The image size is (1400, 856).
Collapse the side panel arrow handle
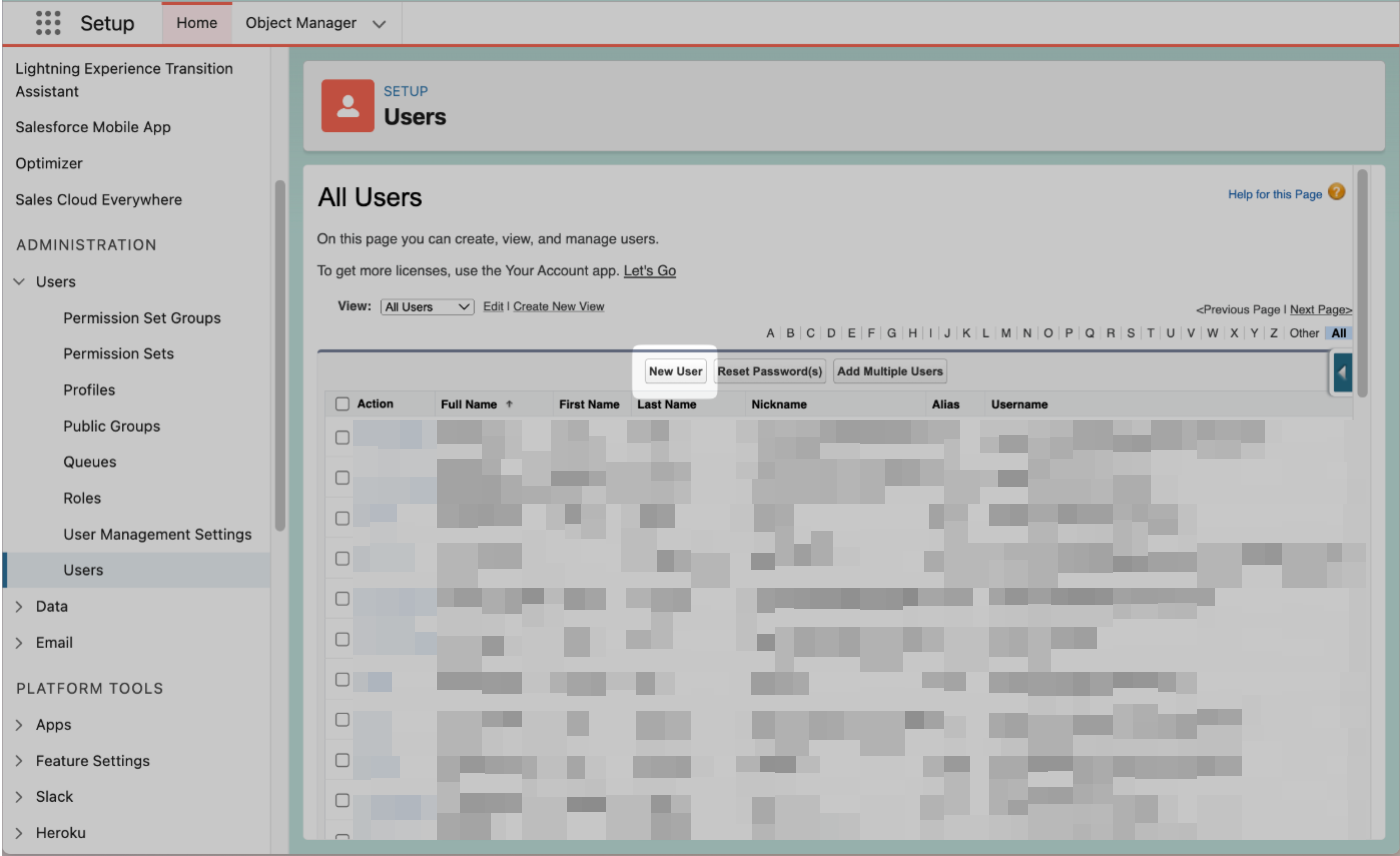click(x=1341, y=372)
